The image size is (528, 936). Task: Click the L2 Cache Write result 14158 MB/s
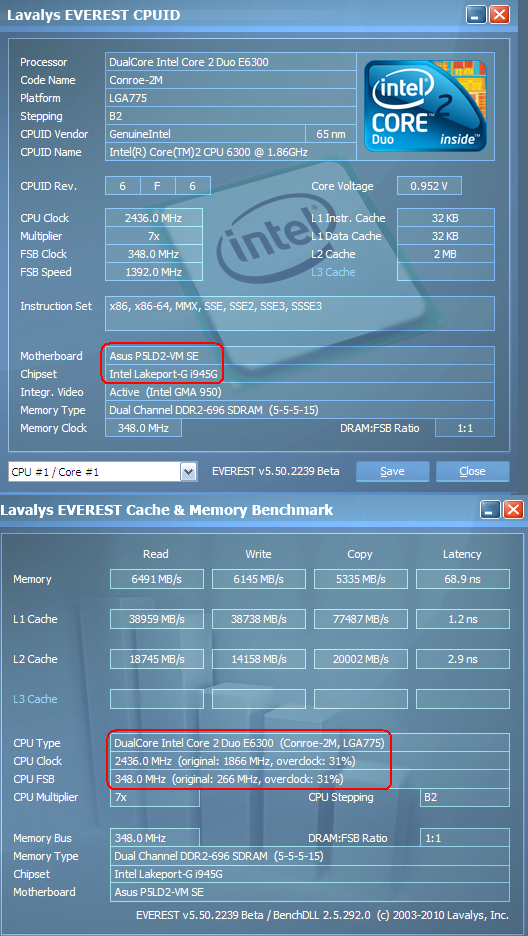point(259,659)
